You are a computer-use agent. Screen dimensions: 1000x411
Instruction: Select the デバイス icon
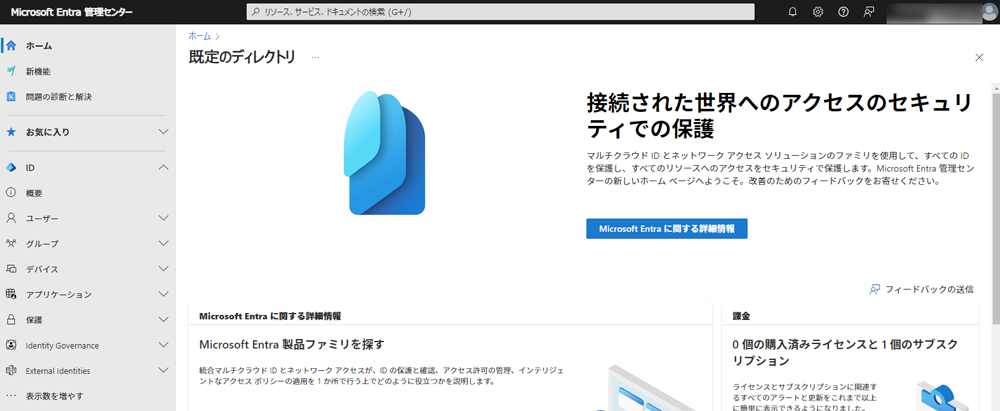tap(11, 269)
